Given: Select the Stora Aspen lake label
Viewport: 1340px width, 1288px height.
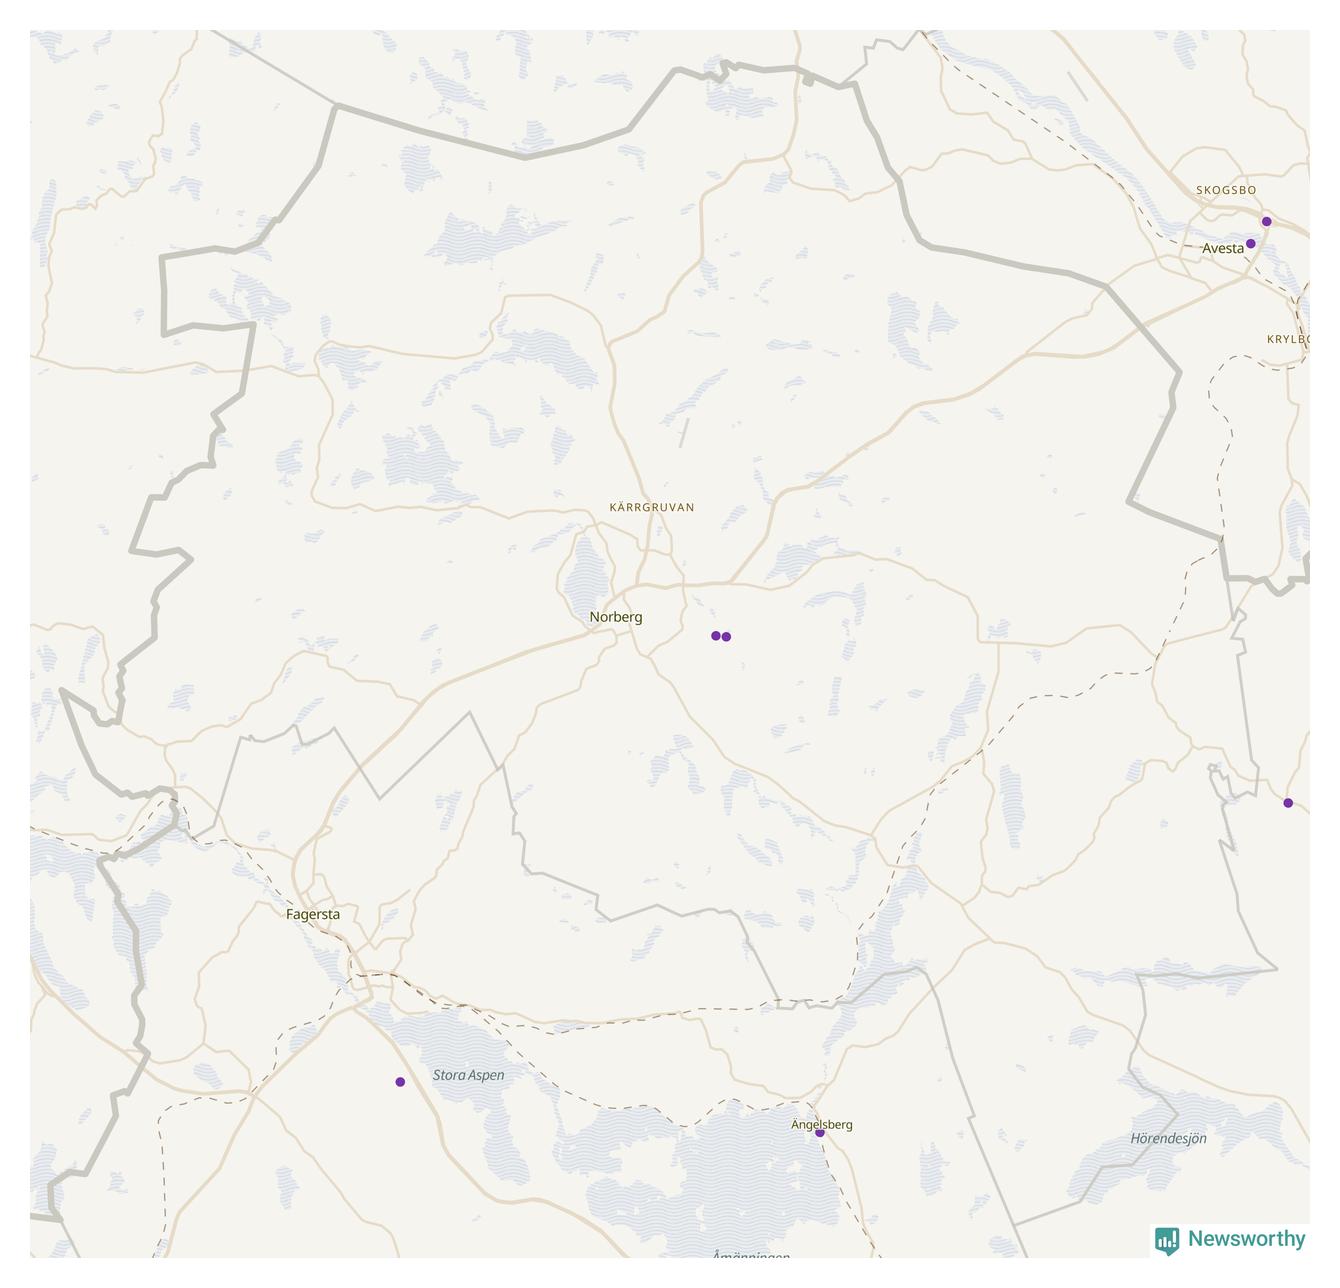Looking at the screenshot, I should 468,1075.
